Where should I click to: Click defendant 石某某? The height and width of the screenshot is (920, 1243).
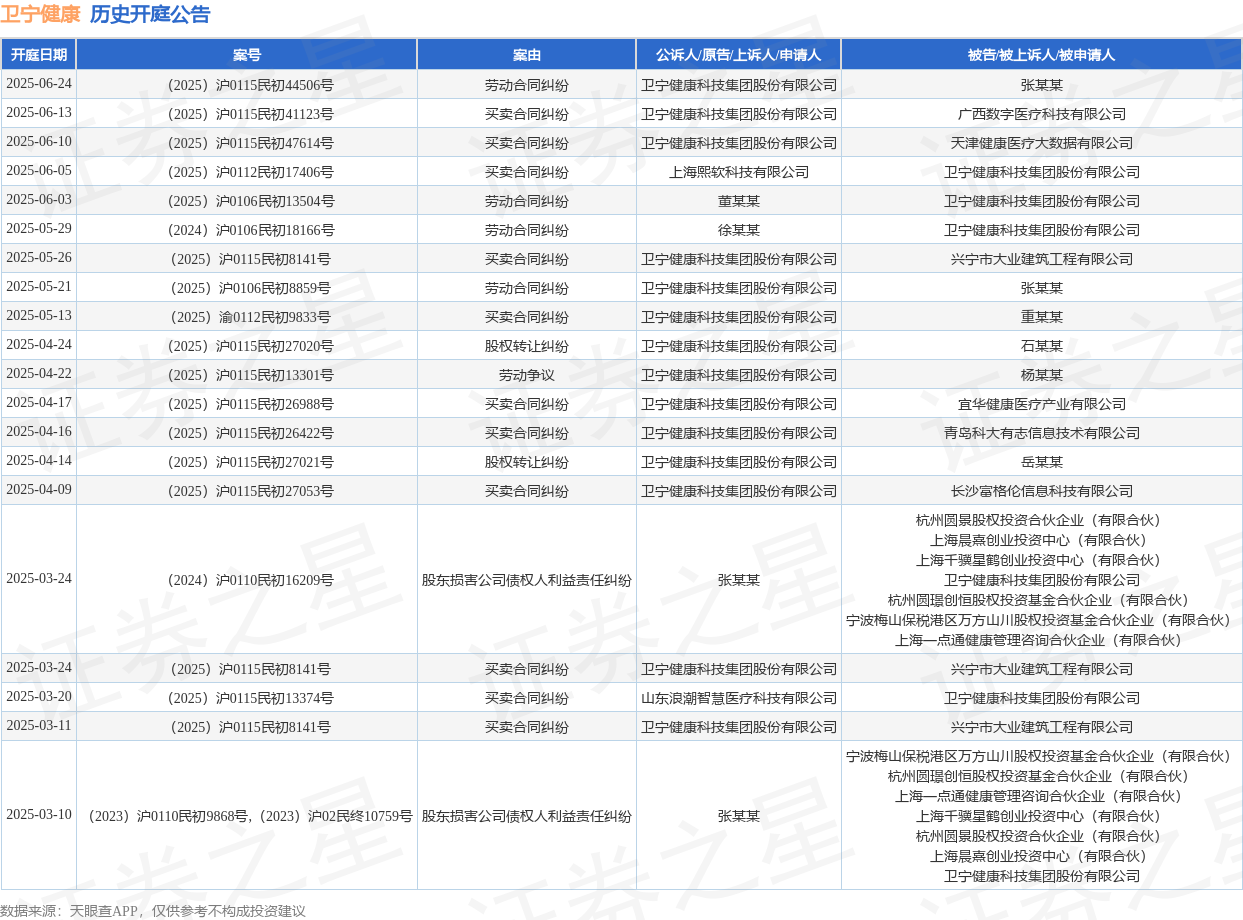pos(1042,346)
